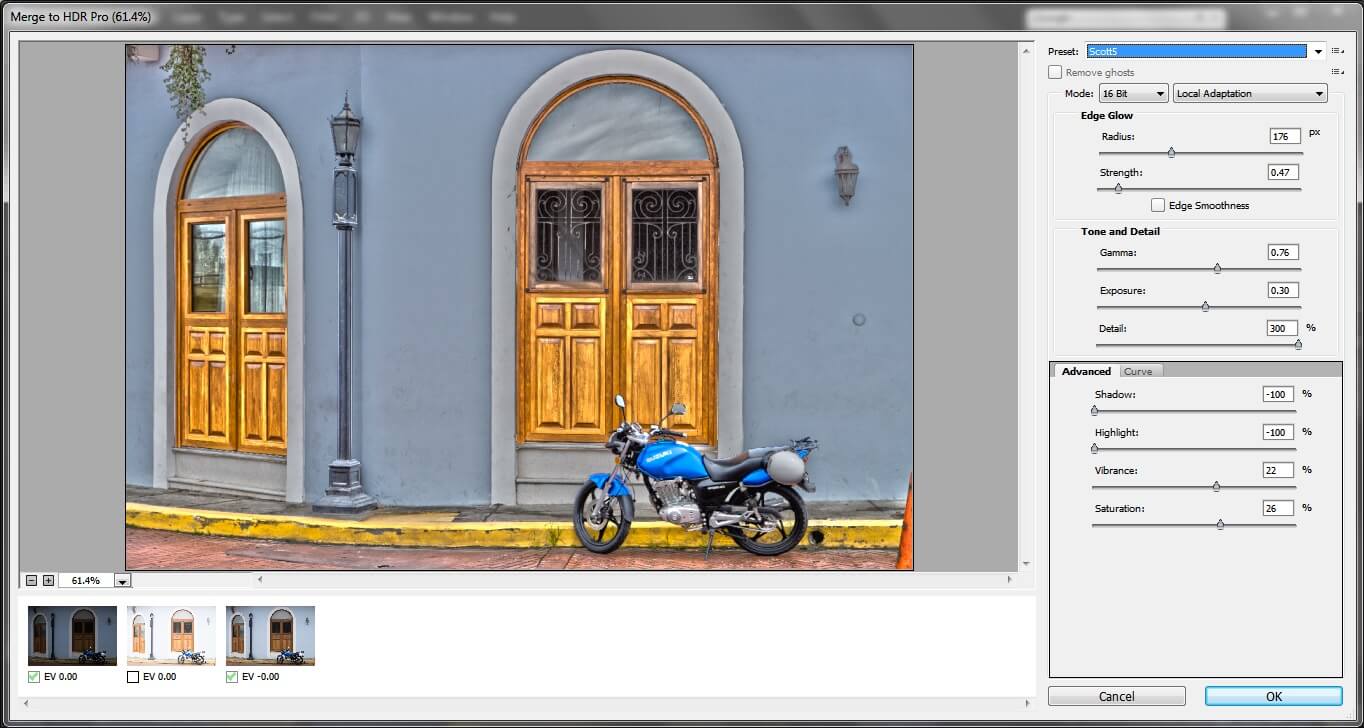Click the preview's horizontal scroll left arrow

click(x=261, y=579)
